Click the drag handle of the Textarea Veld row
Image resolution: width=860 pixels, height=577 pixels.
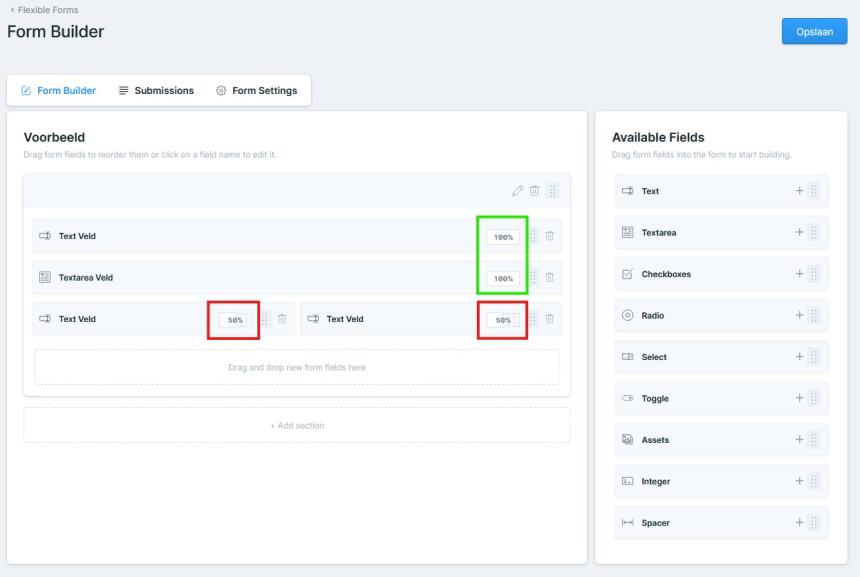click(x=533, y=278)
